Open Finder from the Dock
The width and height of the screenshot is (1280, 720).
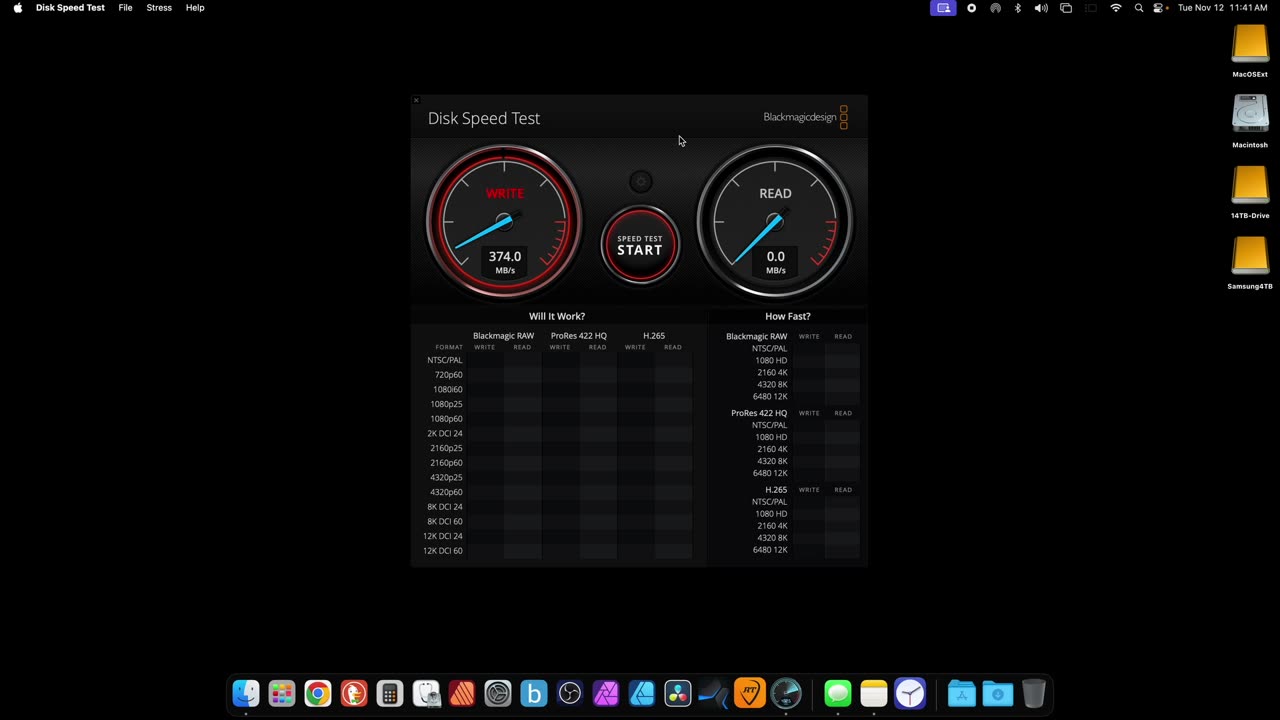click(246, 693)
